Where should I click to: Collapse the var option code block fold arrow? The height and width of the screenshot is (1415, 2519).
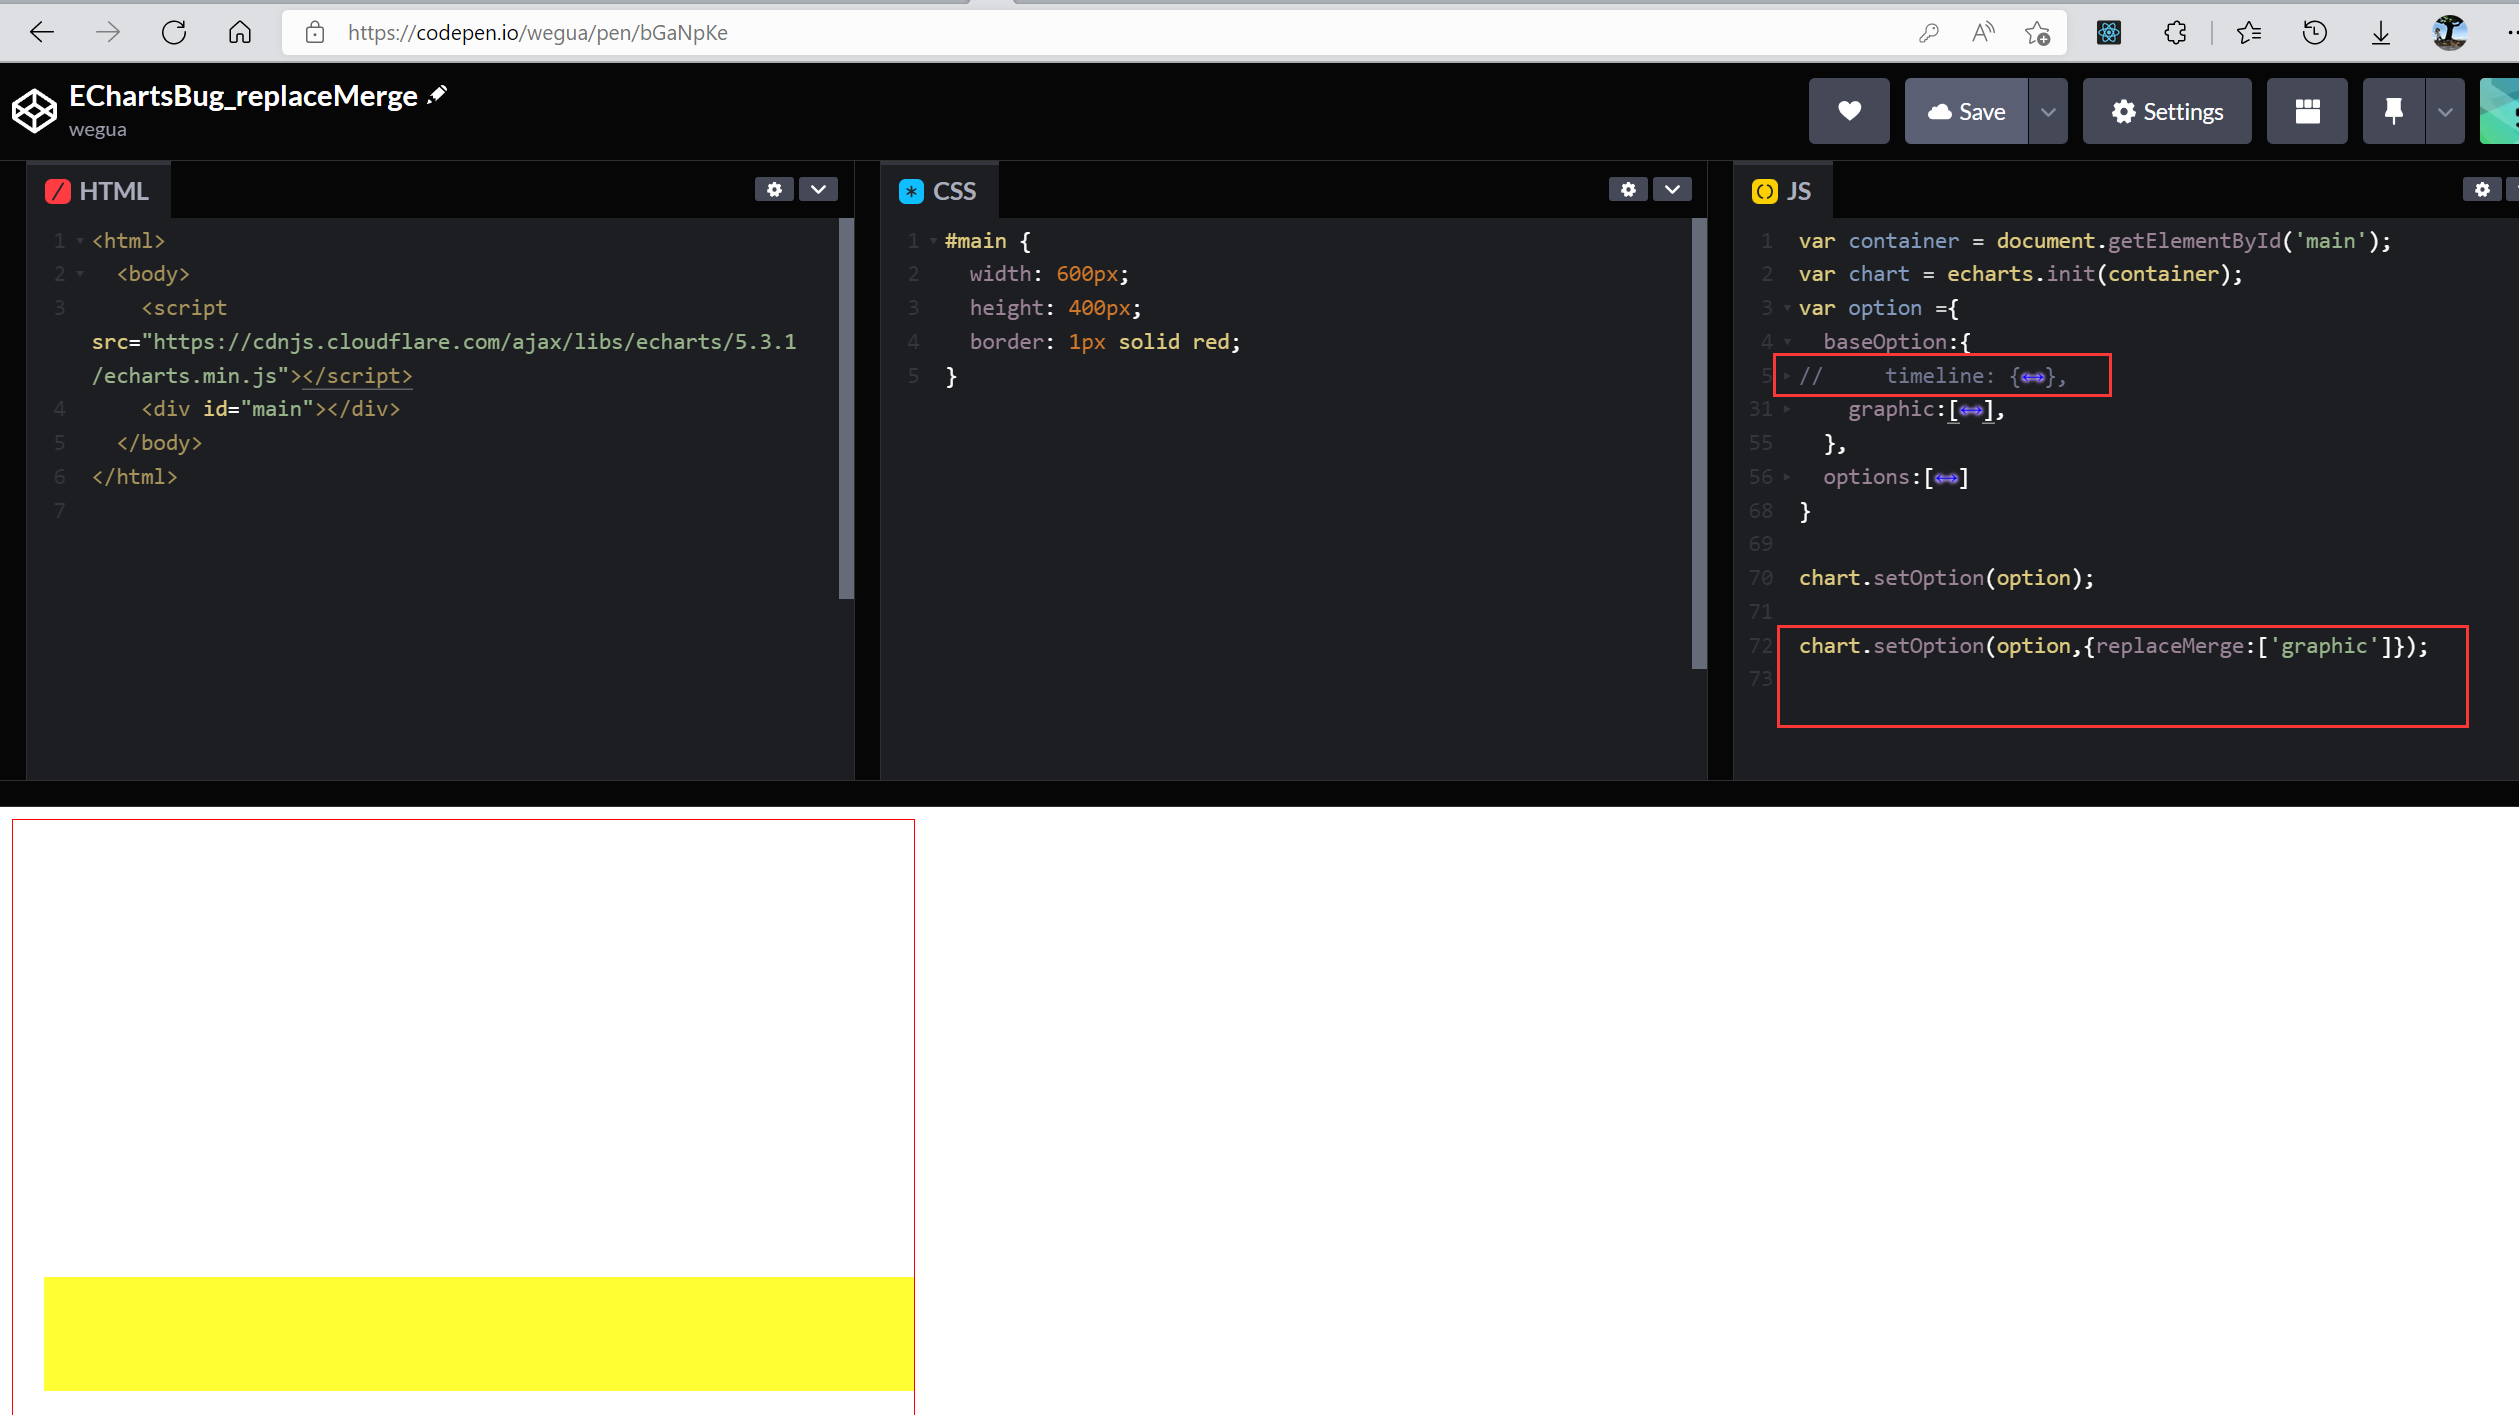click(x=1787, y=308)
